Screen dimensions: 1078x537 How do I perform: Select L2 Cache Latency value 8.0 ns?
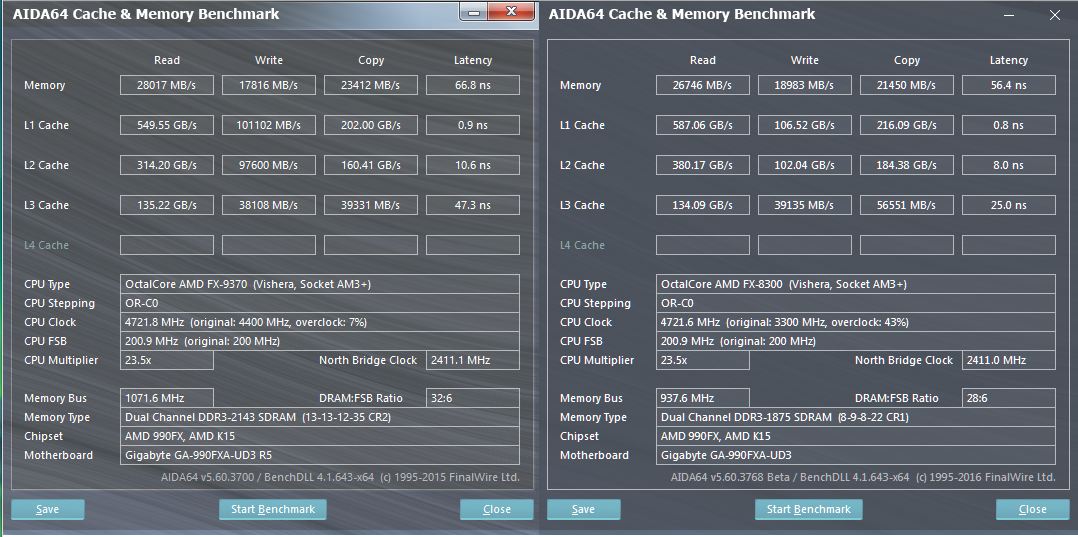[1009, 165]
